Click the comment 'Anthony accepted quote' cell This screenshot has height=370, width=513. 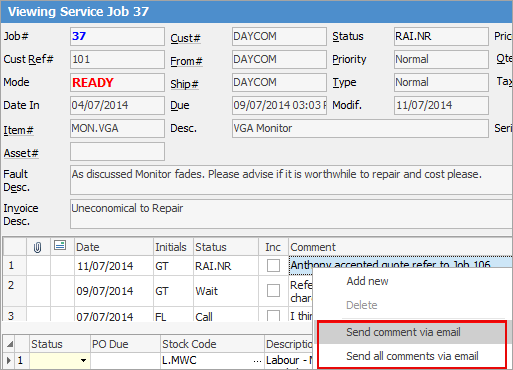400,265
